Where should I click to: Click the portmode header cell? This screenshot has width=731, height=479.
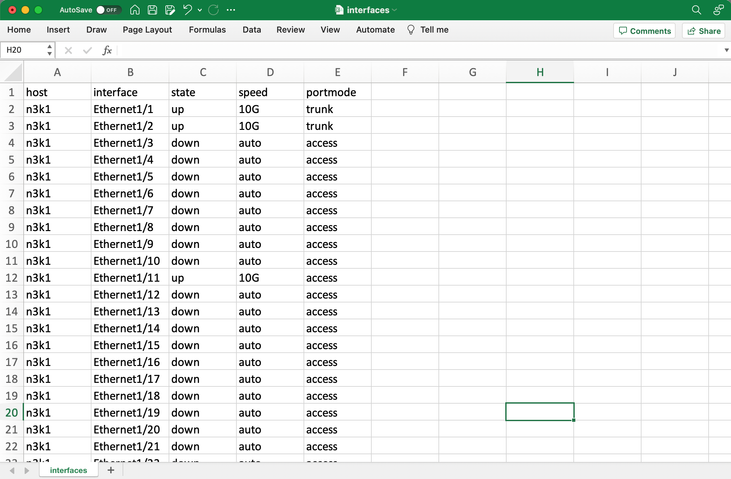(338, 92)
